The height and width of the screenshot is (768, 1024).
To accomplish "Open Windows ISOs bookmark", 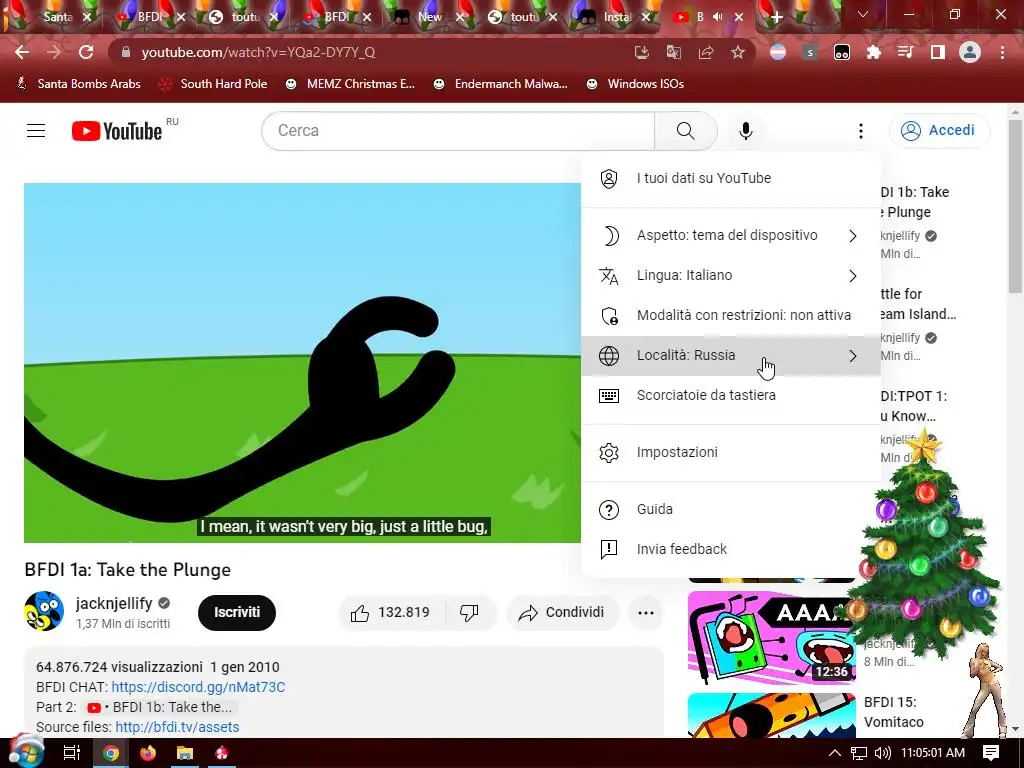I will coord(635,84).
